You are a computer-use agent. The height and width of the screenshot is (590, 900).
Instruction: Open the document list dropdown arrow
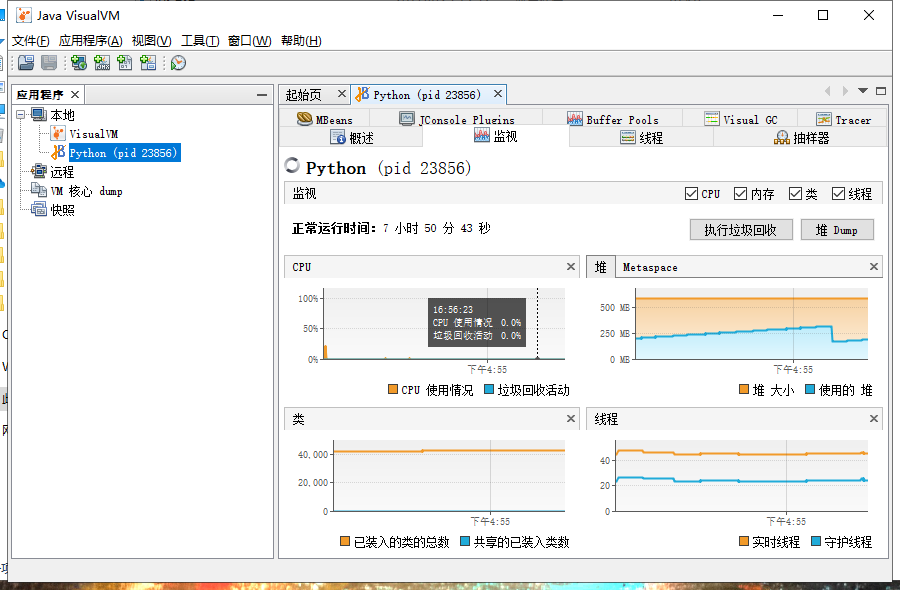click(863, 91)
